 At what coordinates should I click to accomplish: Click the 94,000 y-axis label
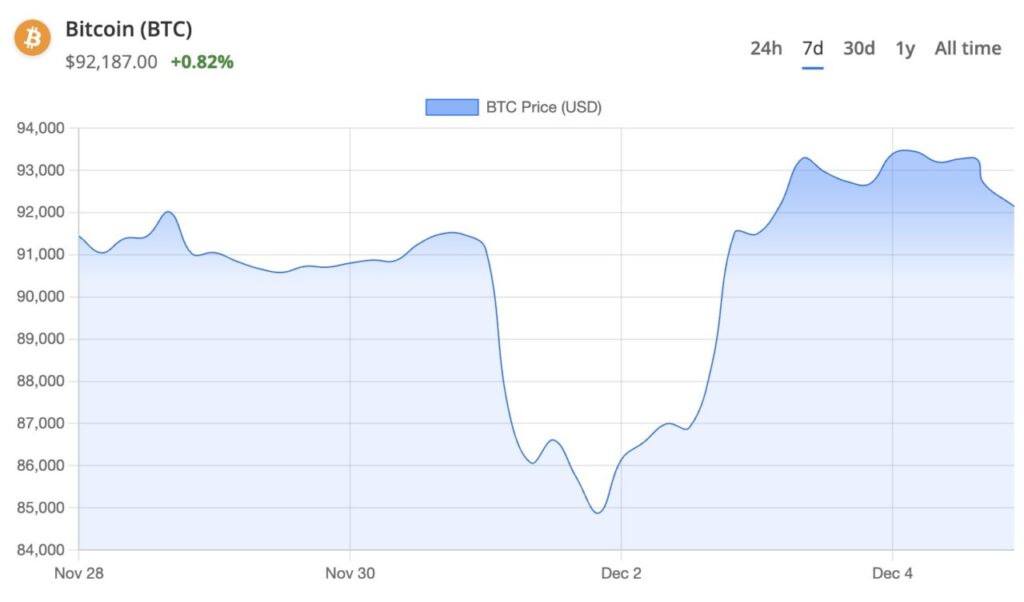click(43, 128)
